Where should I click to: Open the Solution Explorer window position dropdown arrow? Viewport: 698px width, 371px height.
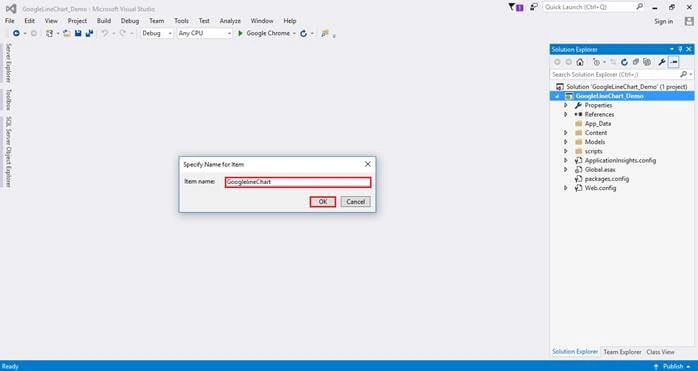672,49
